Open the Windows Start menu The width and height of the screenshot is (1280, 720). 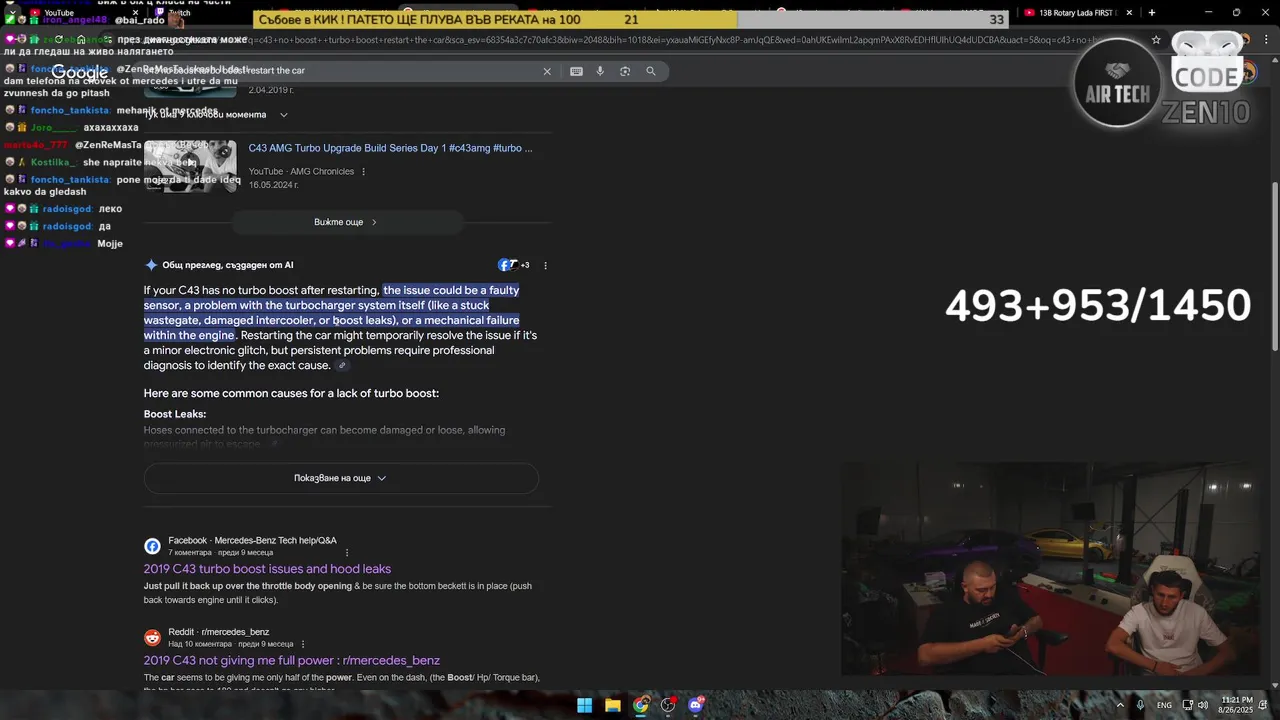coord(584,705)
